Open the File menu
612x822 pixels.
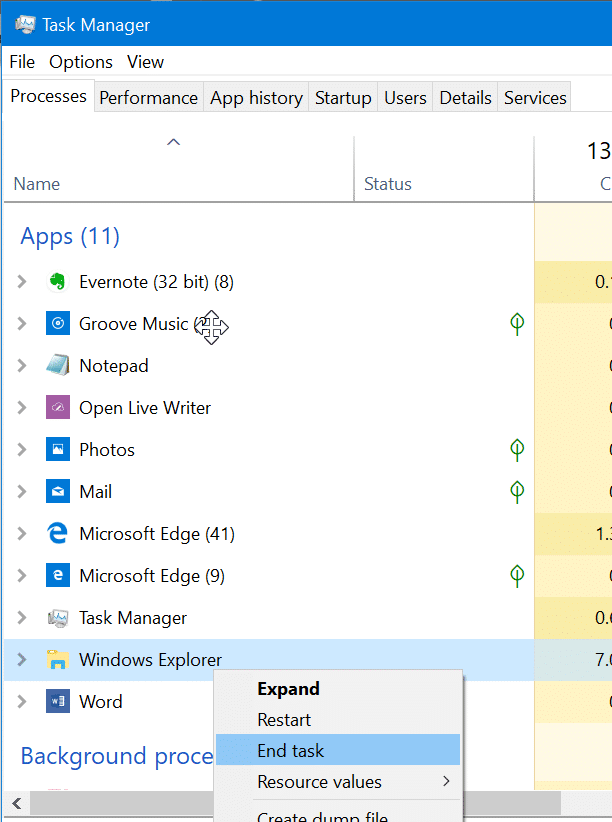22,62
